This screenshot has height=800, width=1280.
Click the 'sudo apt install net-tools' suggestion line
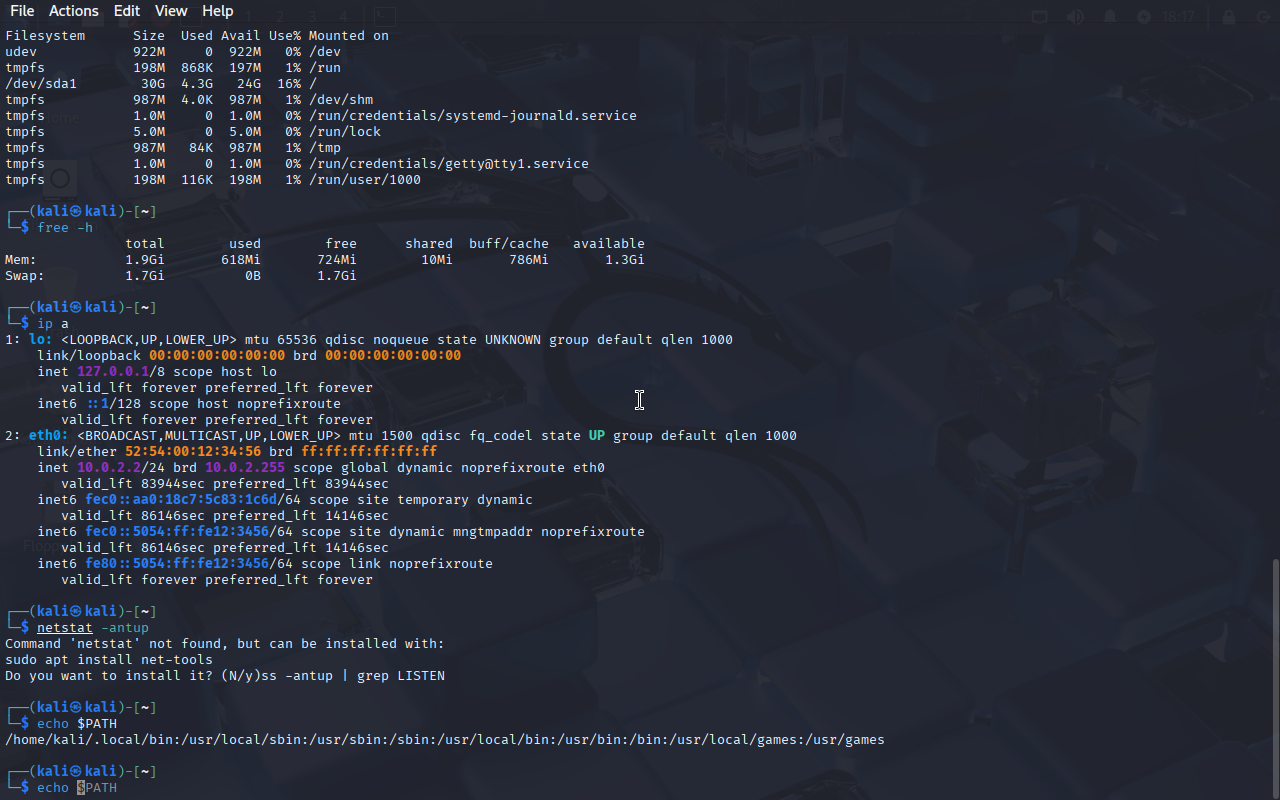109,660
